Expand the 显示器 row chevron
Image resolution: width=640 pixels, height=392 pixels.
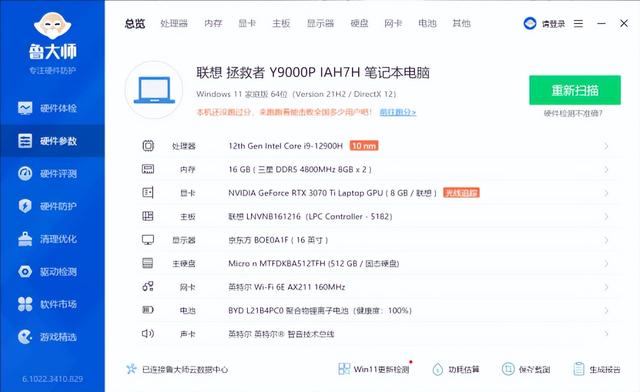[606, 240]
